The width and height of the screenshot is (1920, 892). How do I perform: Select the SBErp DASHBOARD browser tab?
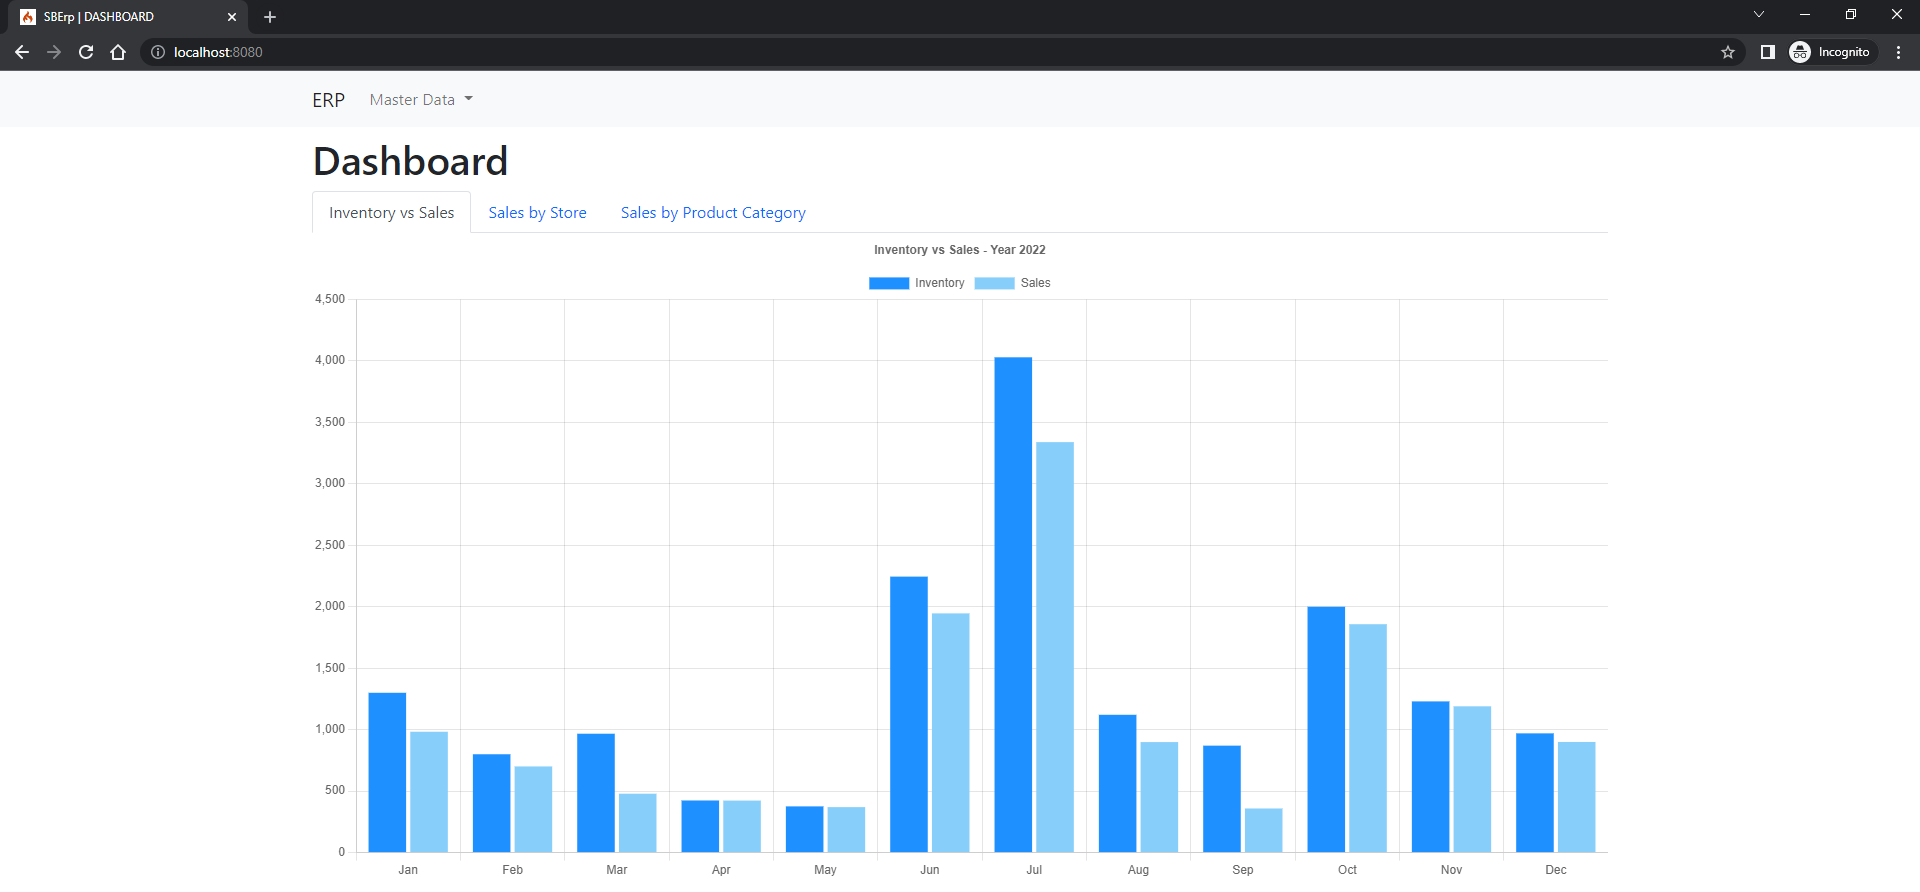click(128, 17)
